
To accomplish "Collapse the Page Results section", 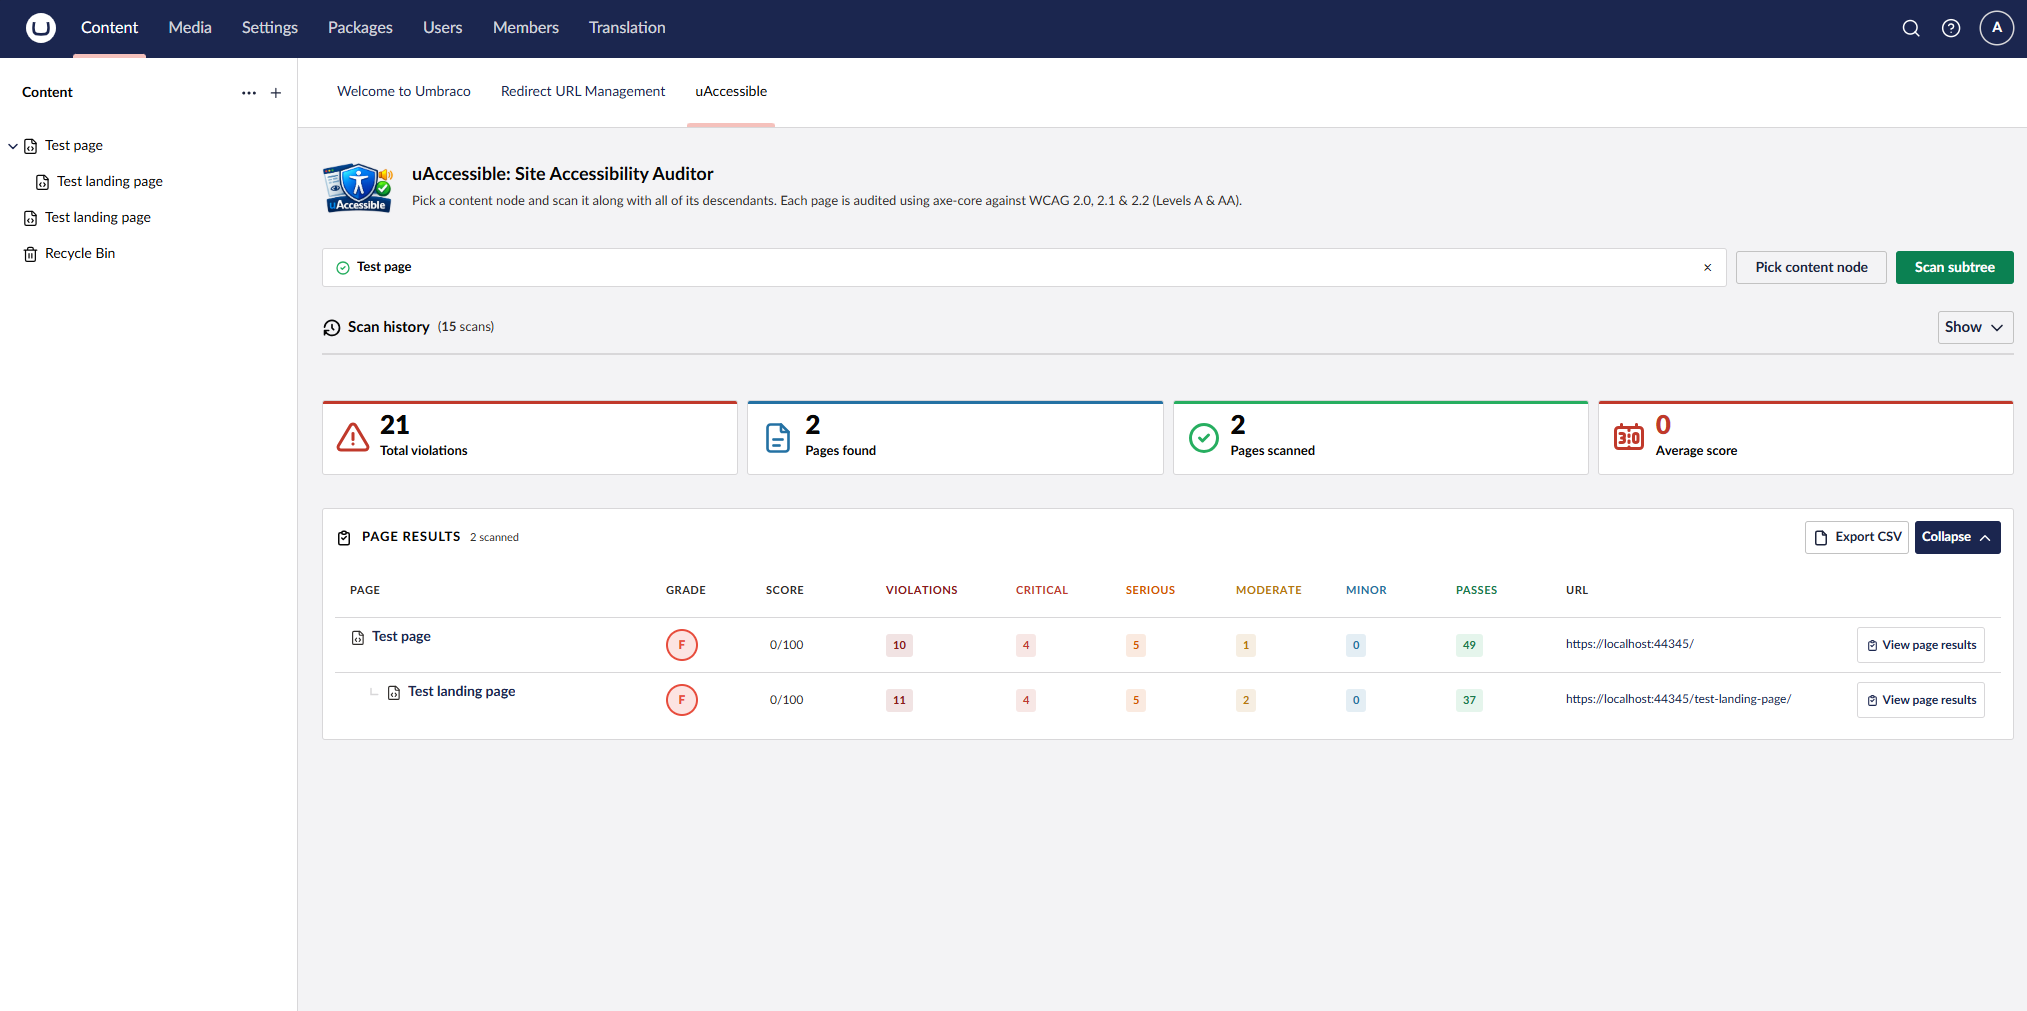I will pyautogui.click(x=1956, y=537).
